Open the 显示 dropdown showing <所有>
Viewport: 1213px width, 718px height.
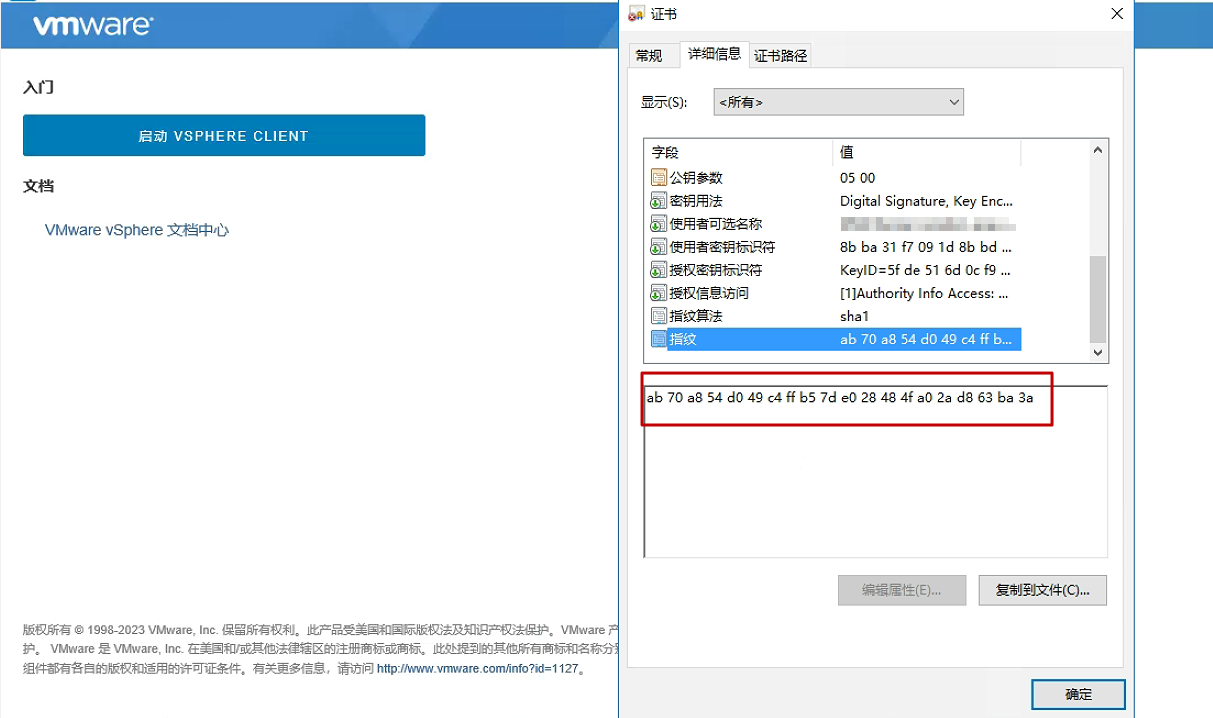tap(838, 102)
